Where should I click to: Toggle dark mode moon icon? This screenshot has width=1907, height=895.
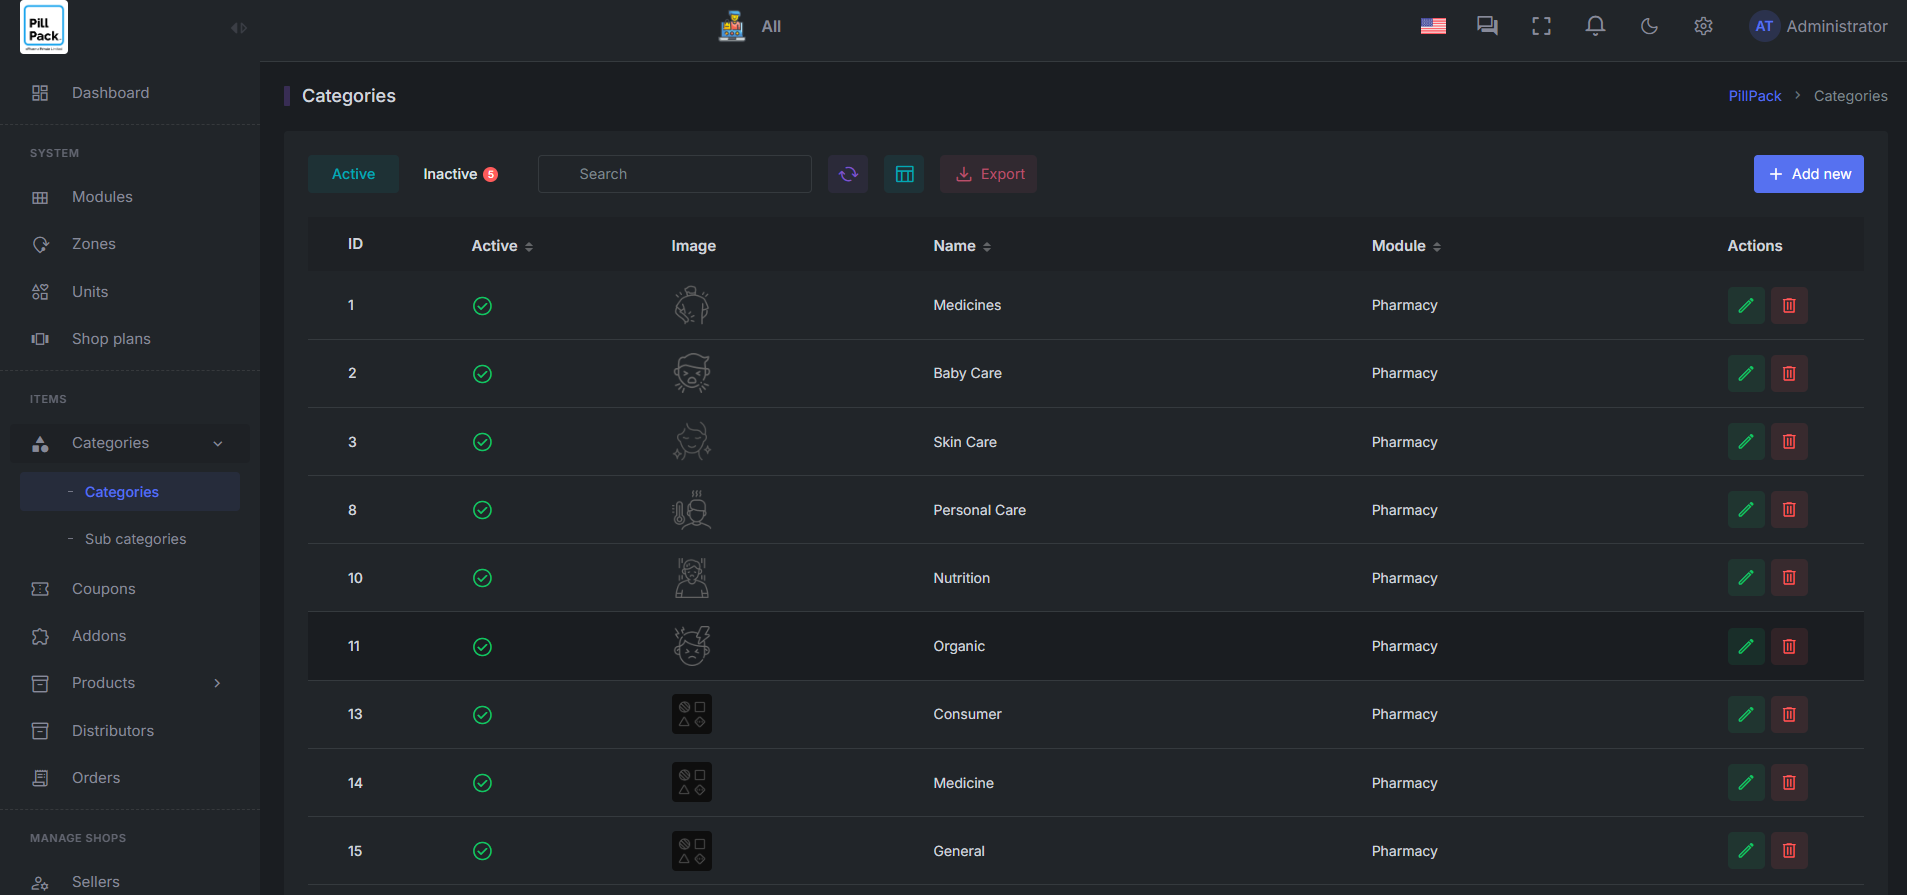[1649, 27]
